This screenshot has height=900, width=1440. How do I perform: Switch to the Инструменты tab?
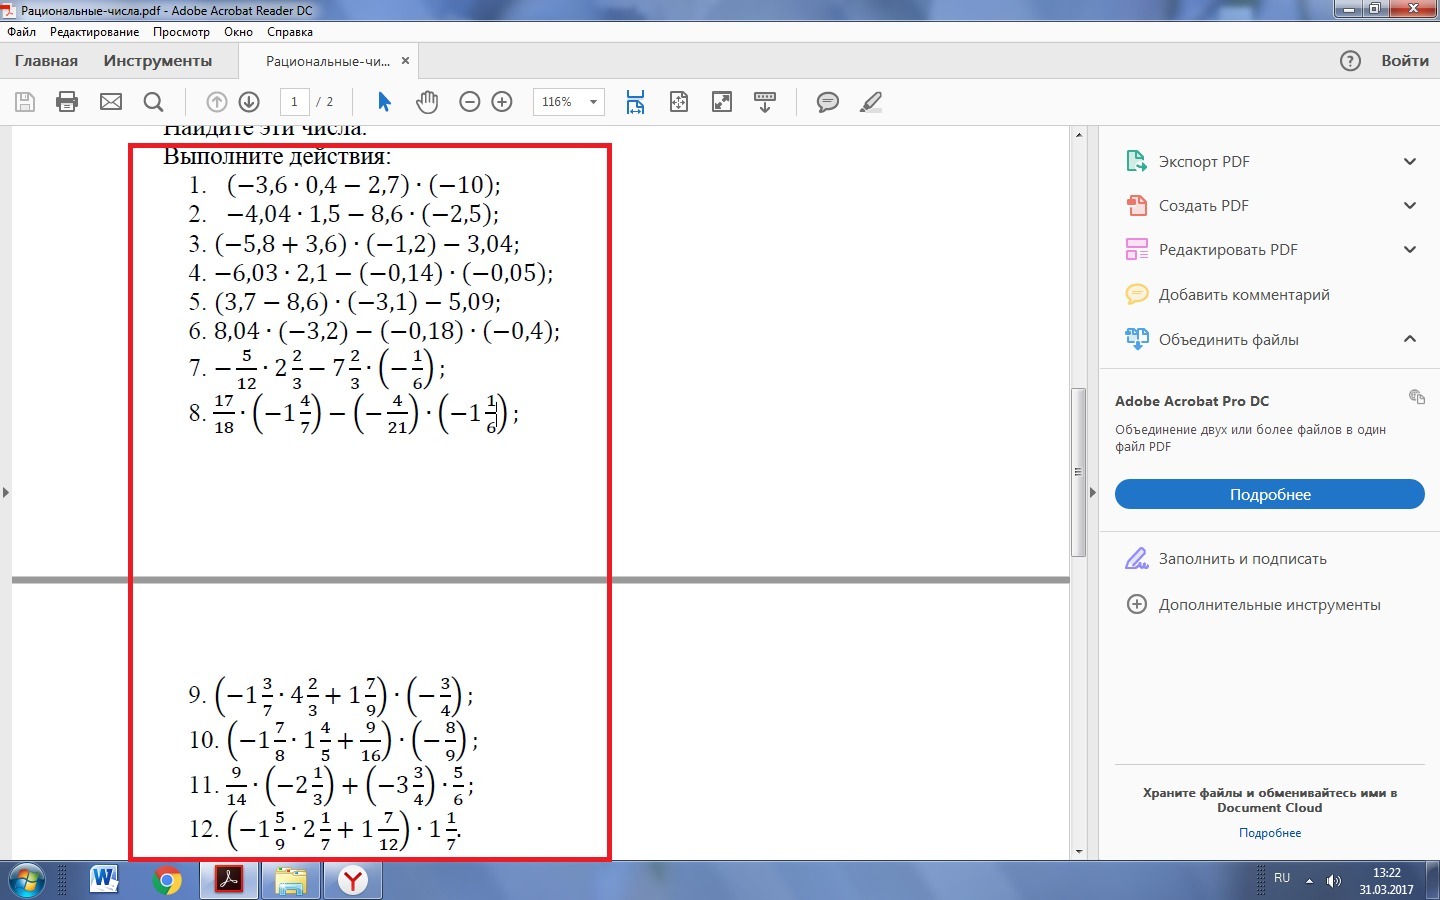click(x=157, y=61)
